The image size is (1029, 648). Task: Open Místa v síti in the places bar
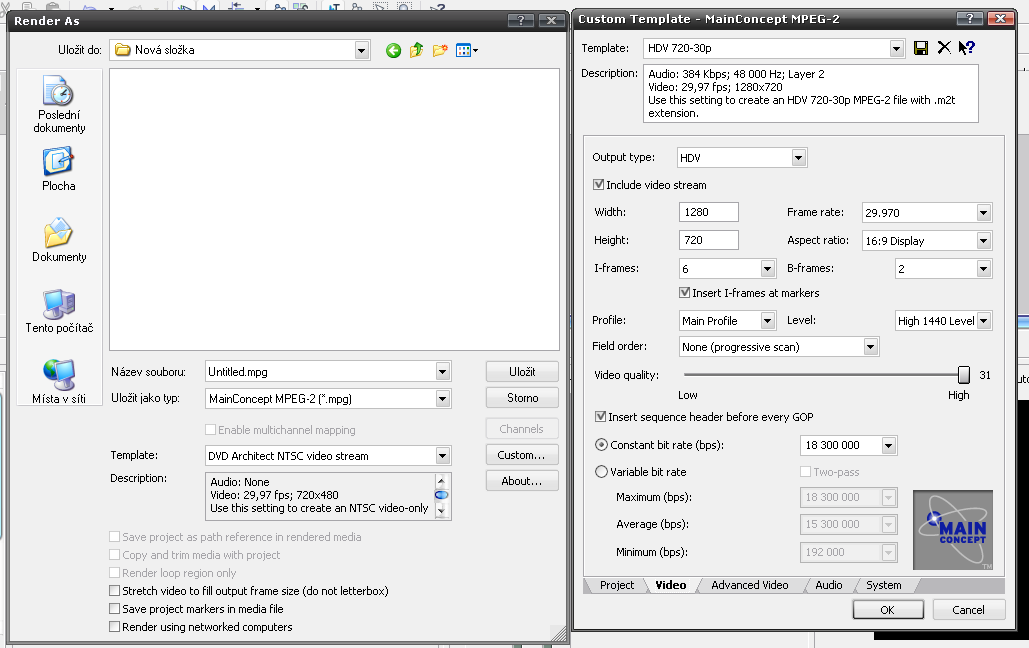point(59,381)
